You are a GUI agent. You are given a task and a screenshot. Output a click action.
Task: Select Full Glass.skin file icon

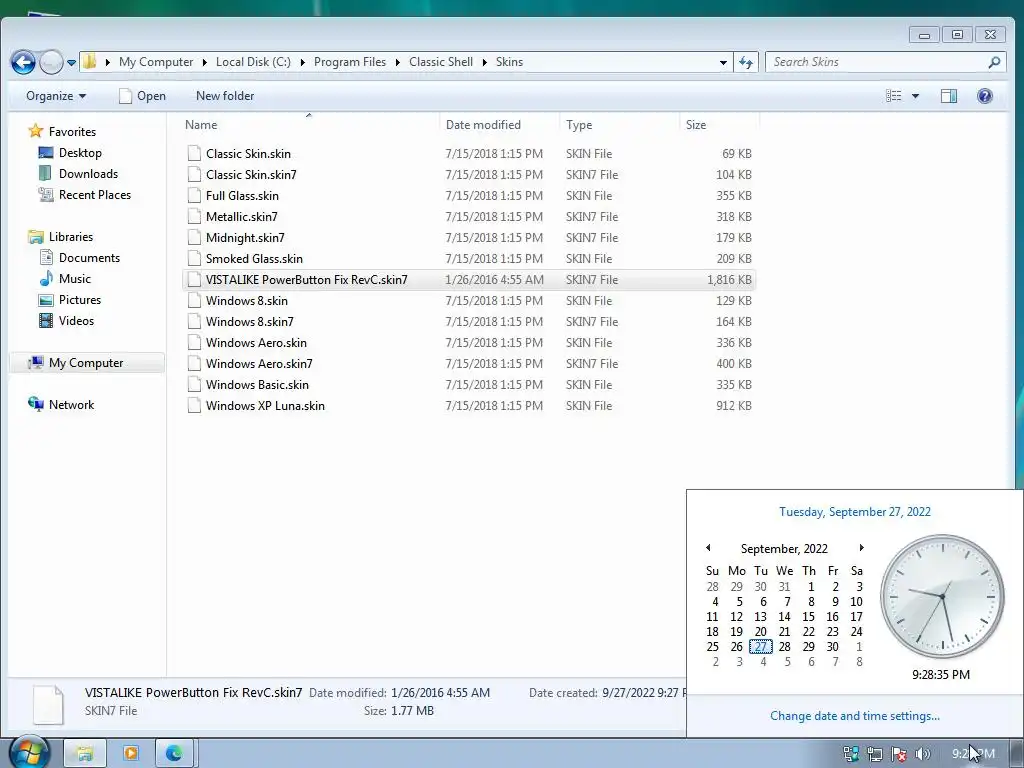click(x=194, y=195)
